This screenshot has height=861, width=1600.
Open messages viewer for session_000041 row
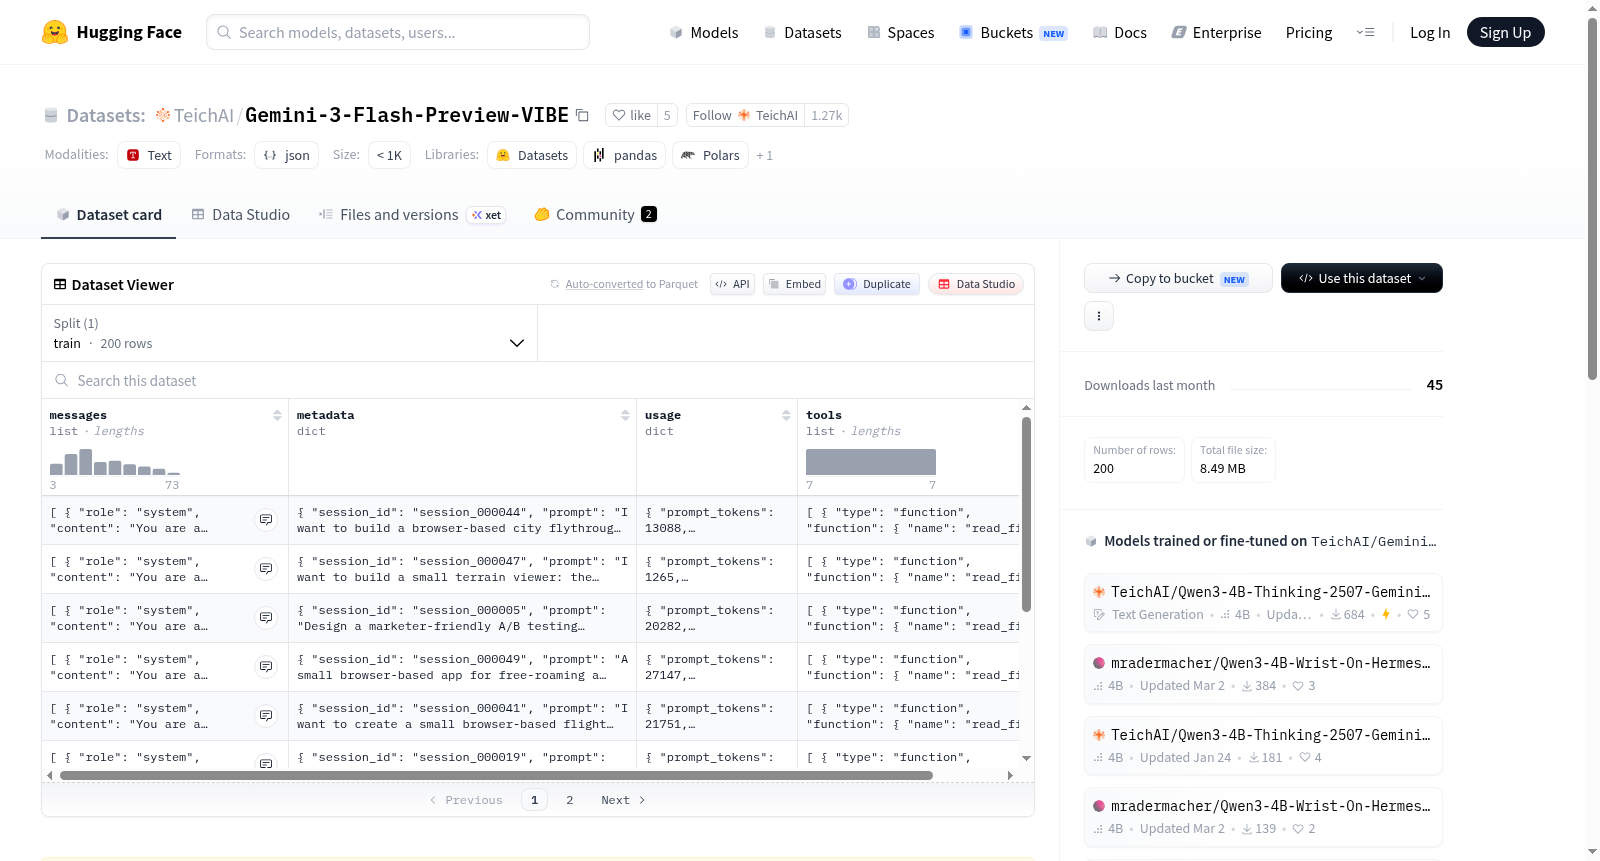tap(266, 716)
